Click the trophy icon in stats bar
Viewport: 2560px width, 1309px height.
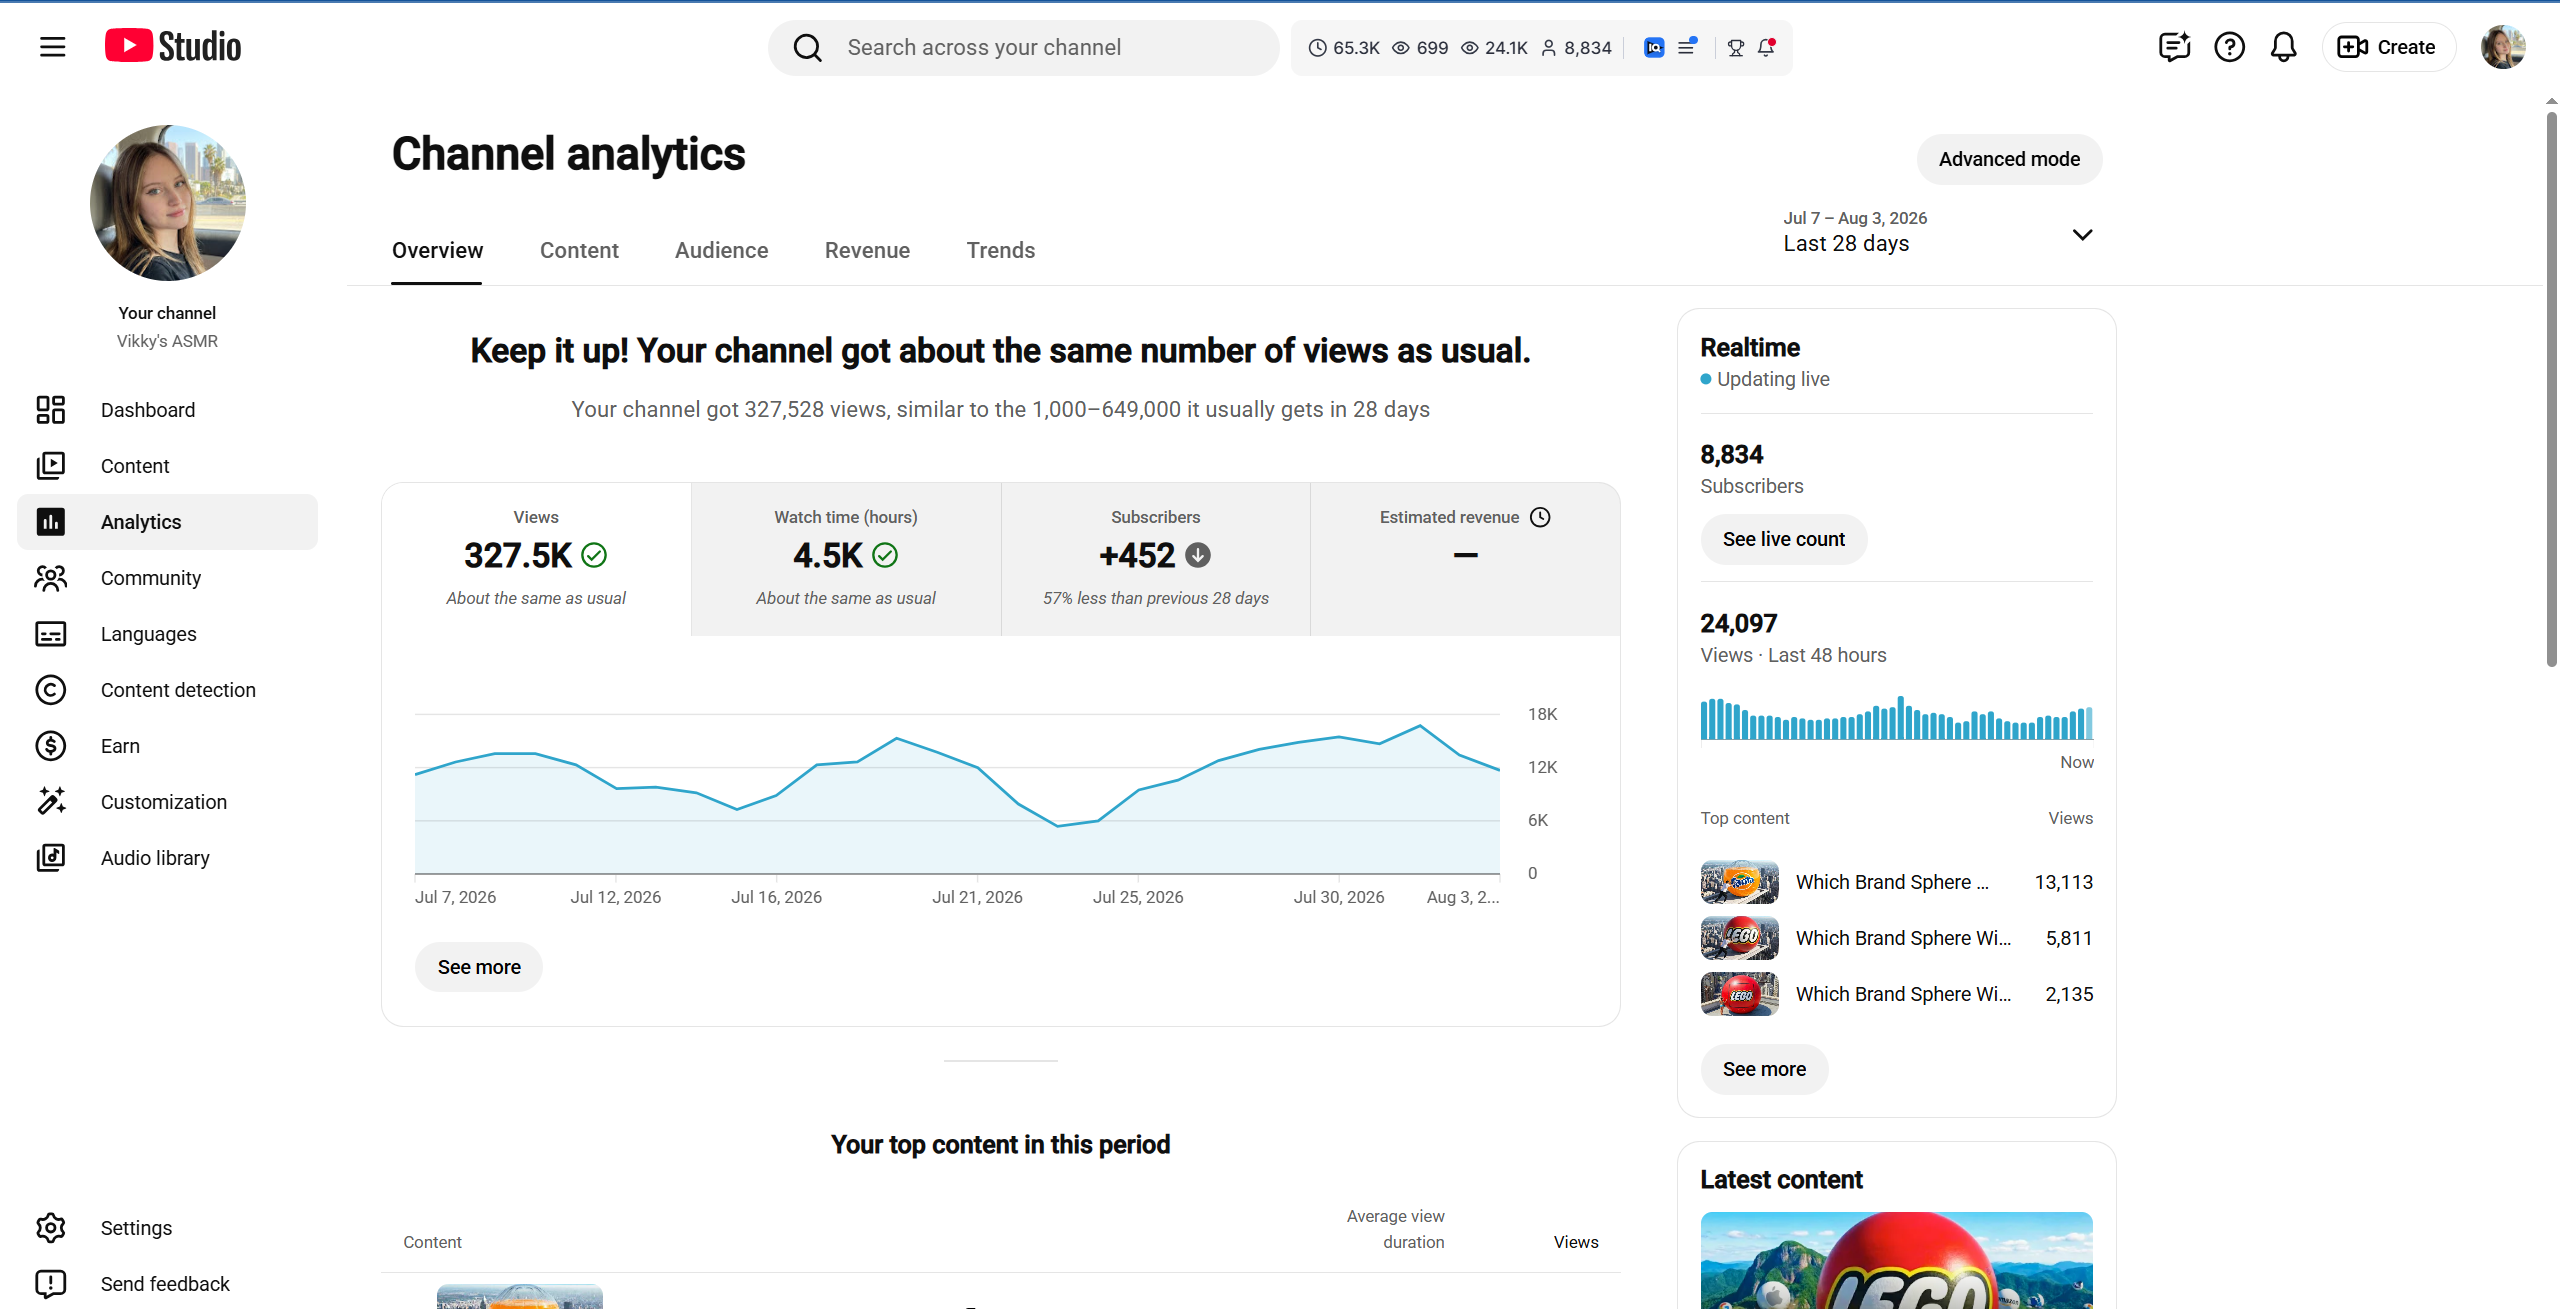point(1736,48)
